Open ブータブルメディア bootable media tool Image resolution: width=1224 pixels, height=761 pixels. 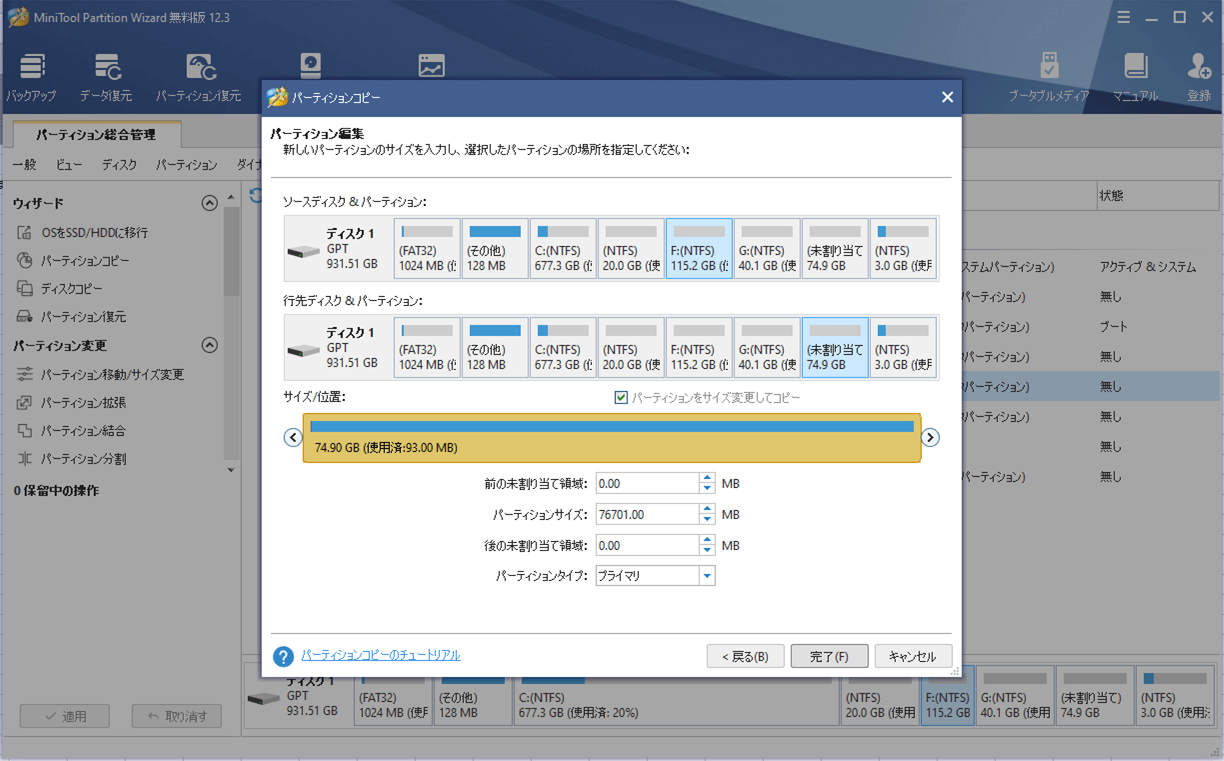coord(1048,77)
